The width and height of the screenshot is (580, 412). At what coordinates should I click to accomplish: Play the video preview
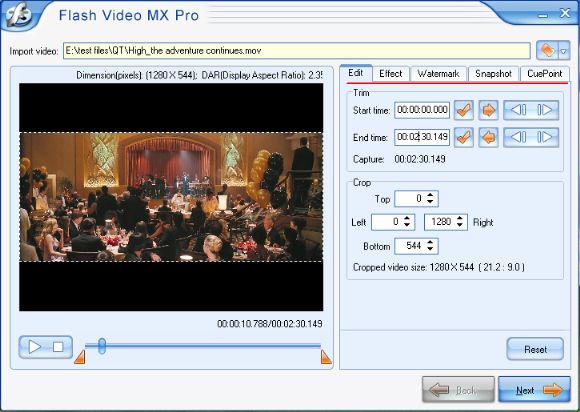pyautogui.click(x=34, y=347)
